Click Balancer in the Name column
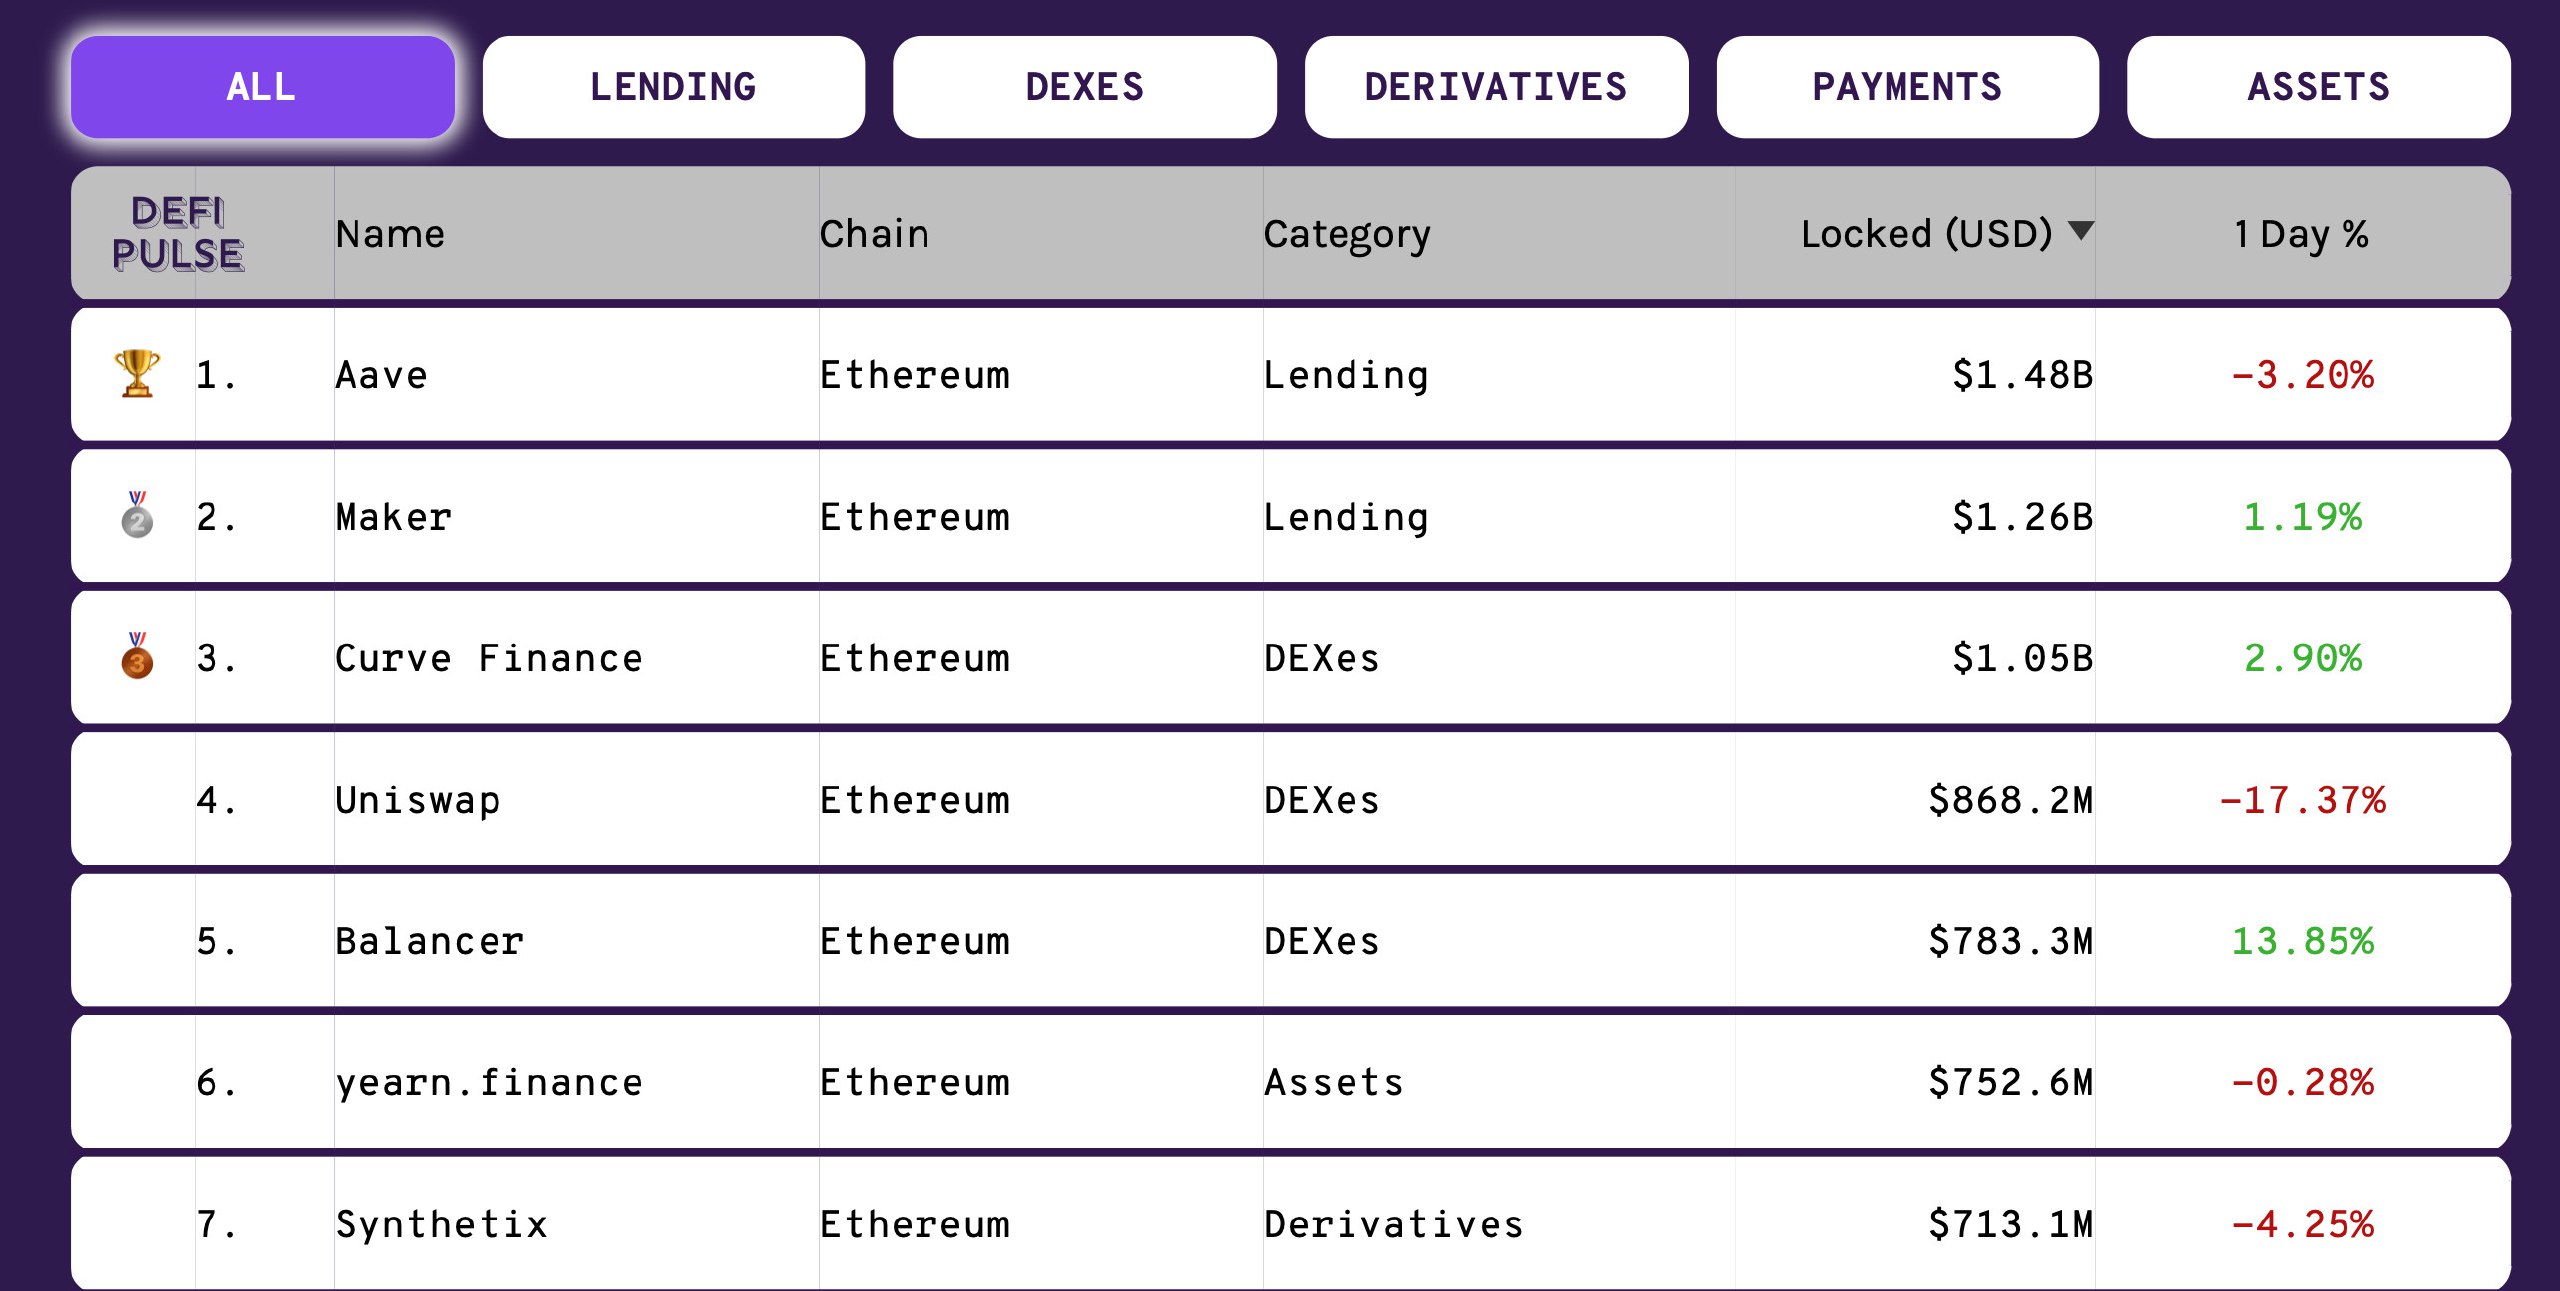Viewport: 2560px width, 1291px height. point(430,941)
